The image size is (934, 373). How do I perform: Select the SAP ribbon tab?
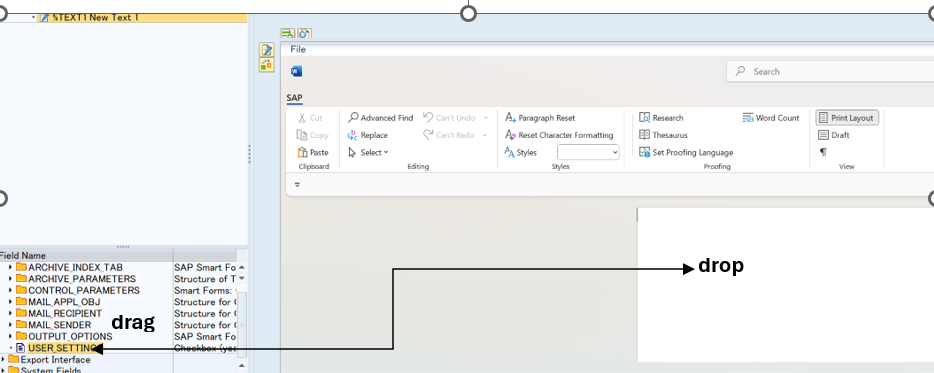(294, 98)
